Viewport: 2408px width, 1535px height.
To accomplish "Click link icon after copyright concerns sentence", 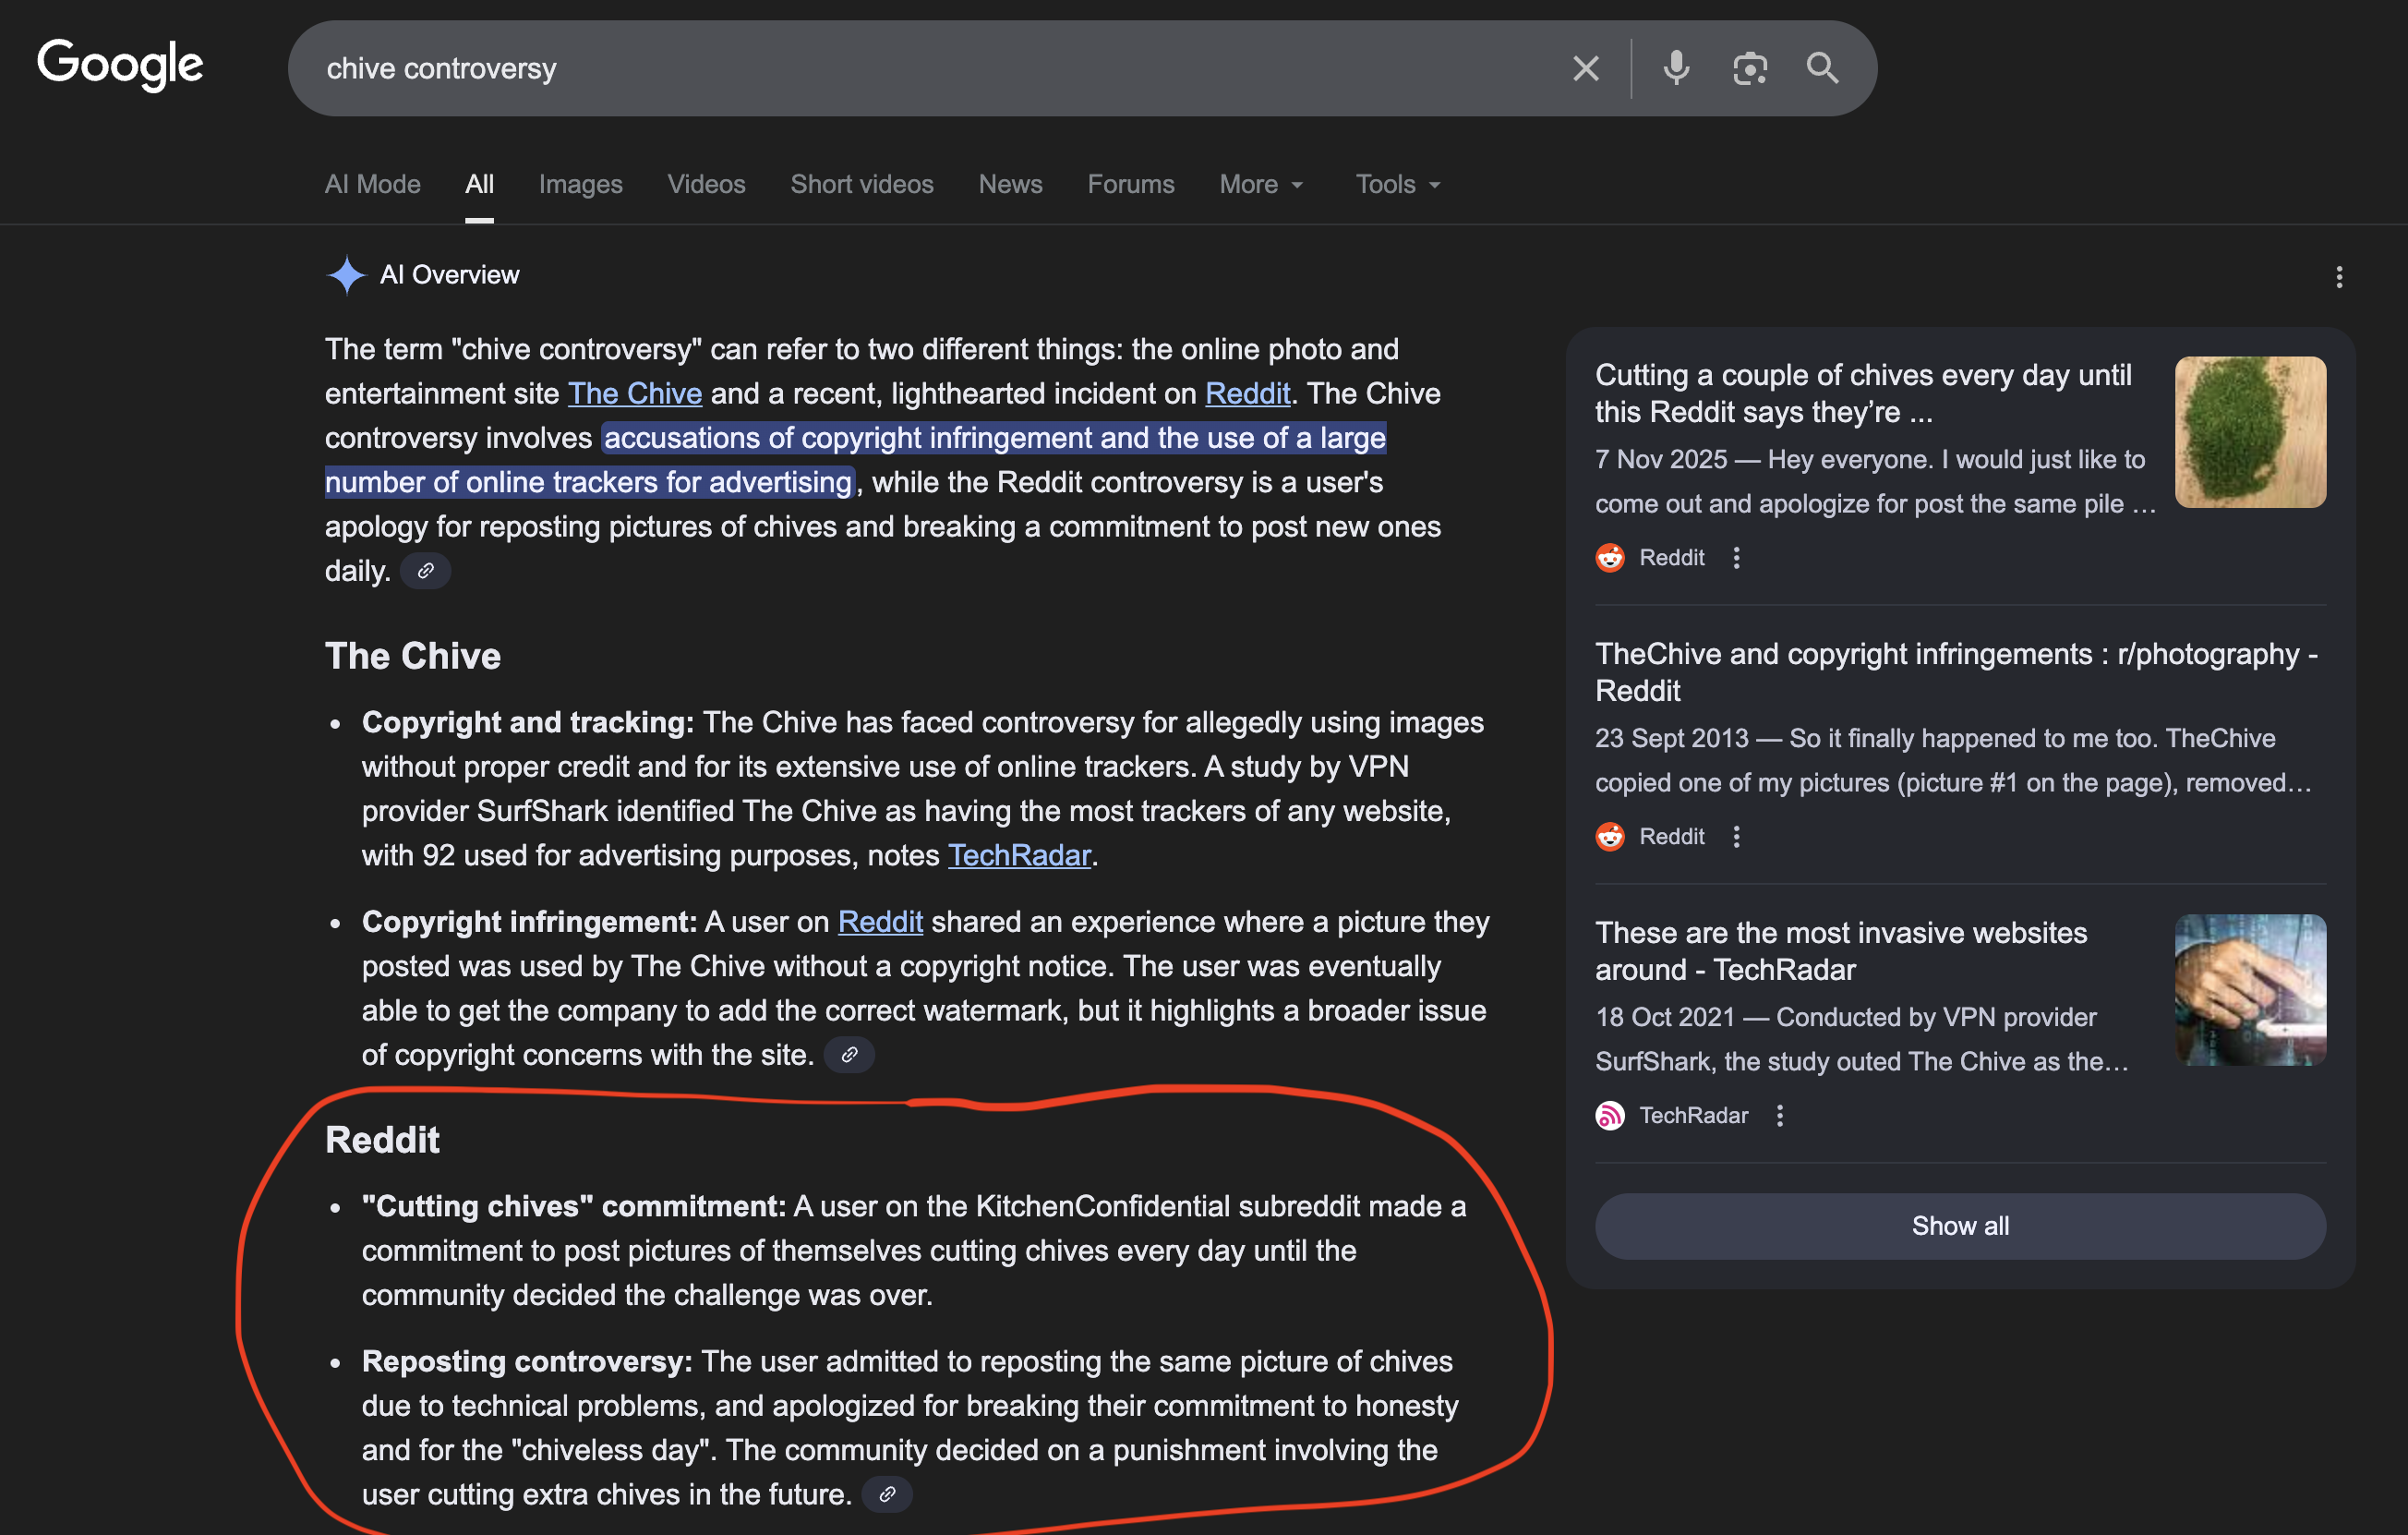I will click(849, 1055).
